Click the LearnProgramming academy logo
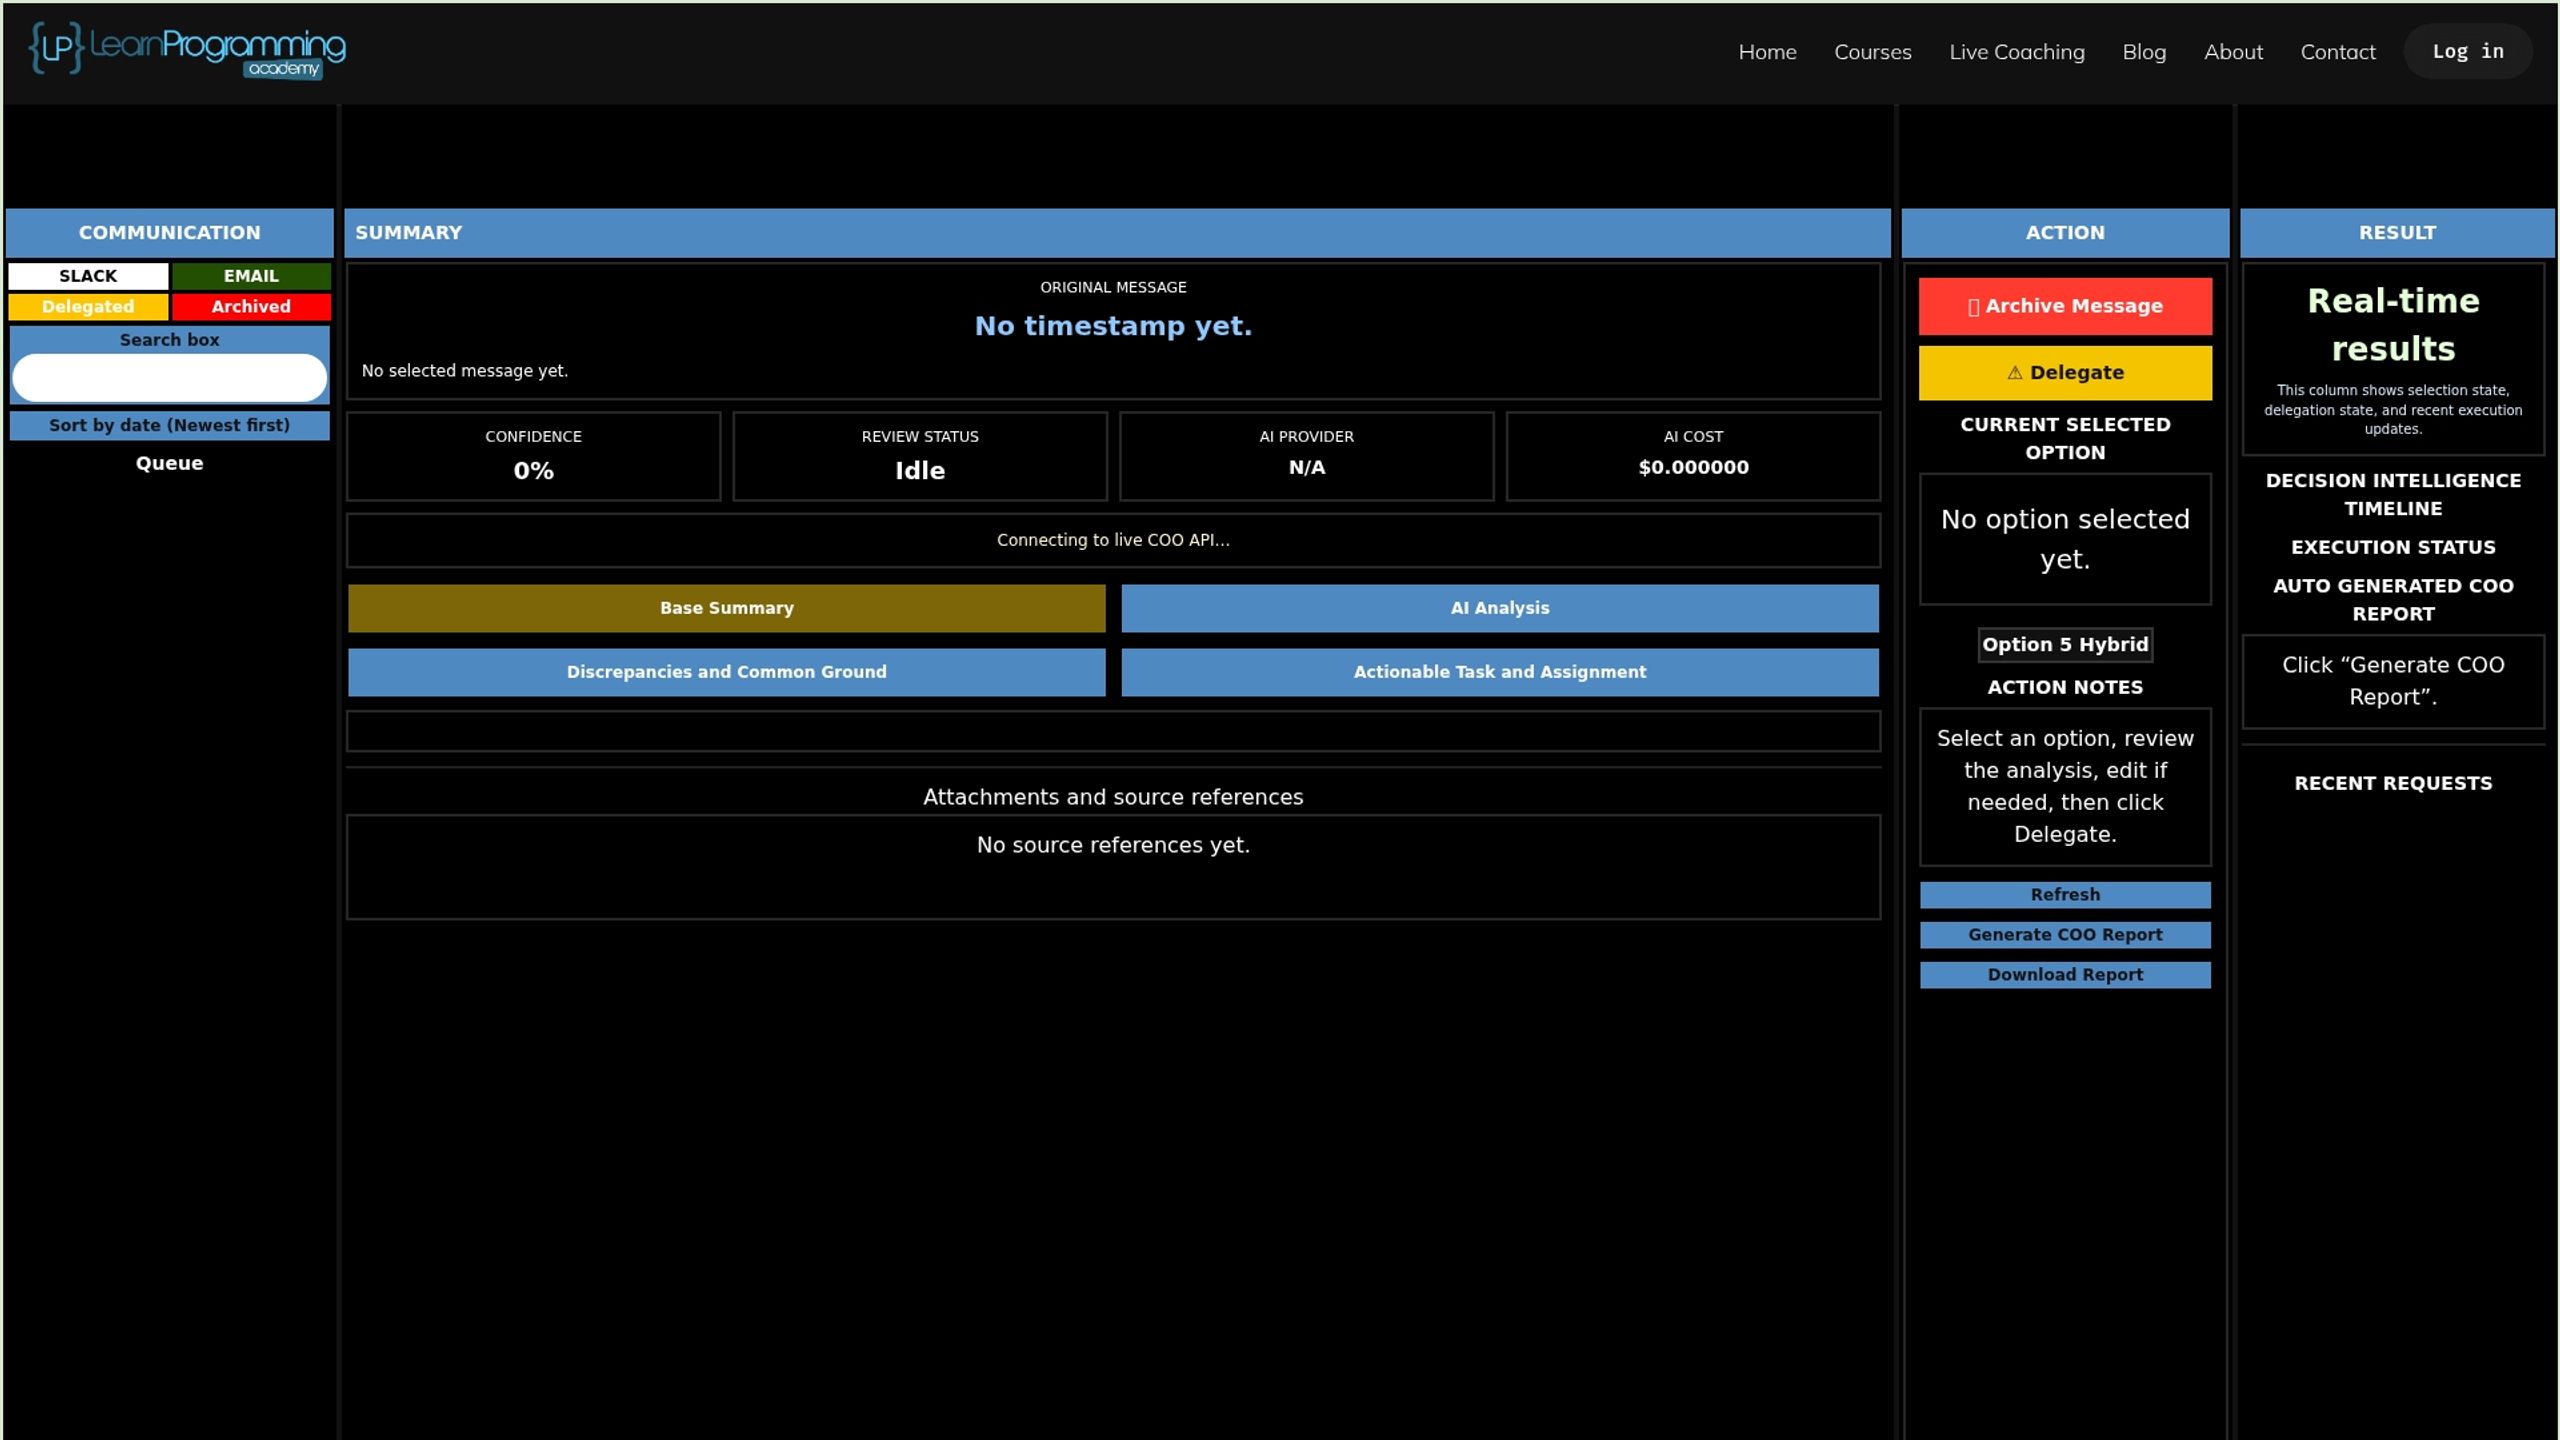2560x1440 pixels. 187,50
